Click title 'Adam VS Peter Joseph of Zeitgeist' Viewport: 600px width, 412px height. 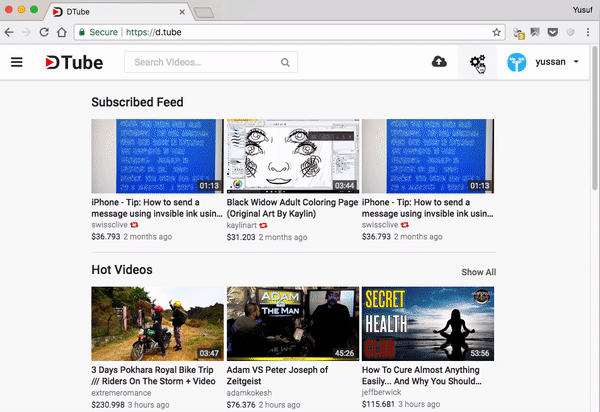pyautogui.click(x=277, y=375)
